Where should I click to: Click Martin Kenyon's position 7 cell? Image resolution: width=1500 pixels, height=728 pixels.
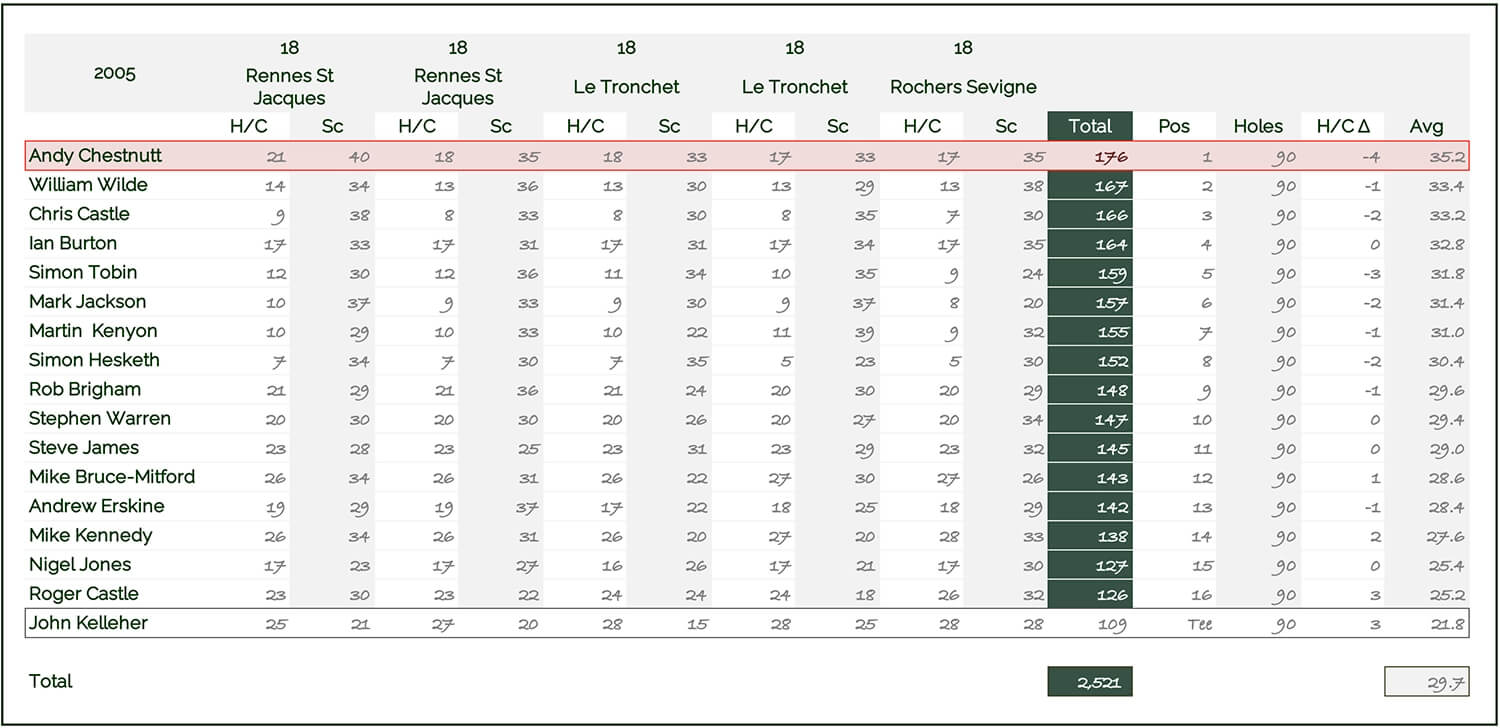1205,332
